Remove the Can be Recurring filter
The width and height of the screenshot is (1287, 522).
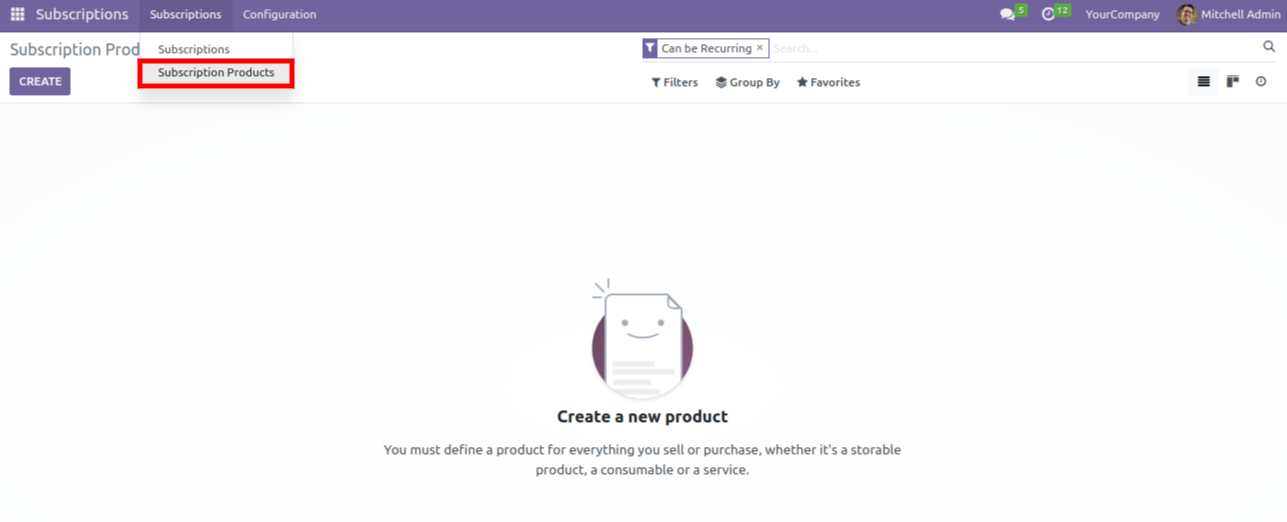[760, 48]
